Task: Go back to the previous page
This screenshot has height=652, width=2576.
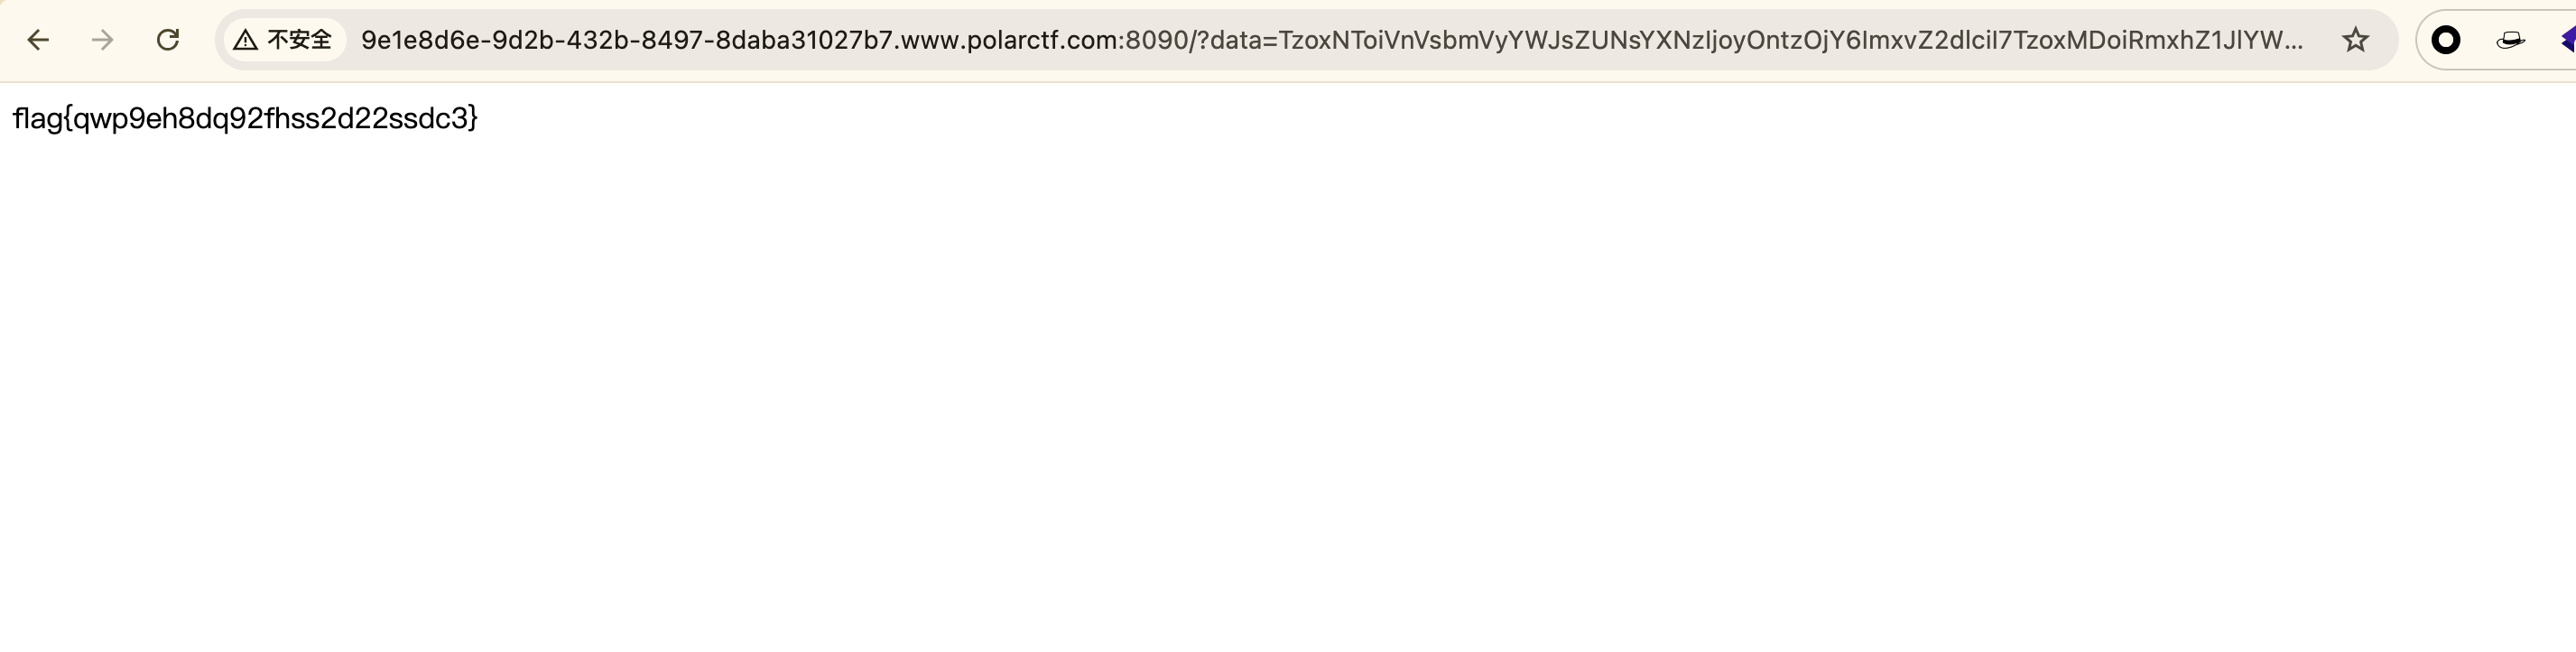Action: pos(38,40)
